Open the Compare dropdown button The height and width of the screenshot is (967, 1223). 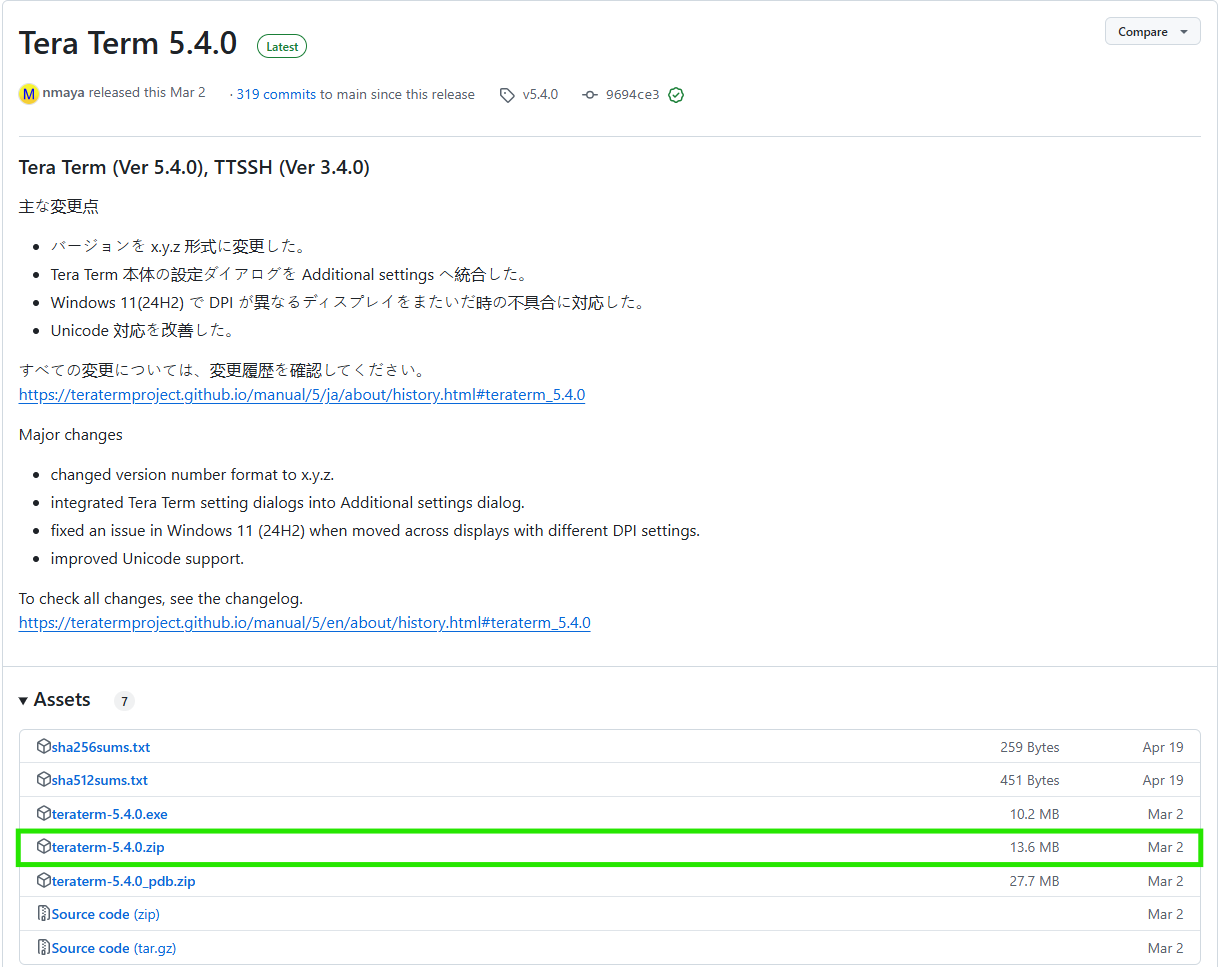pyautogui.click(x=1152, y=32)
